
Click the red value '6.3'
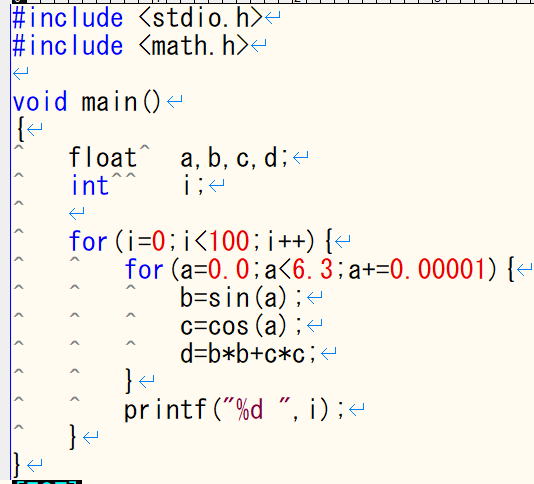[x=312, y=269]
